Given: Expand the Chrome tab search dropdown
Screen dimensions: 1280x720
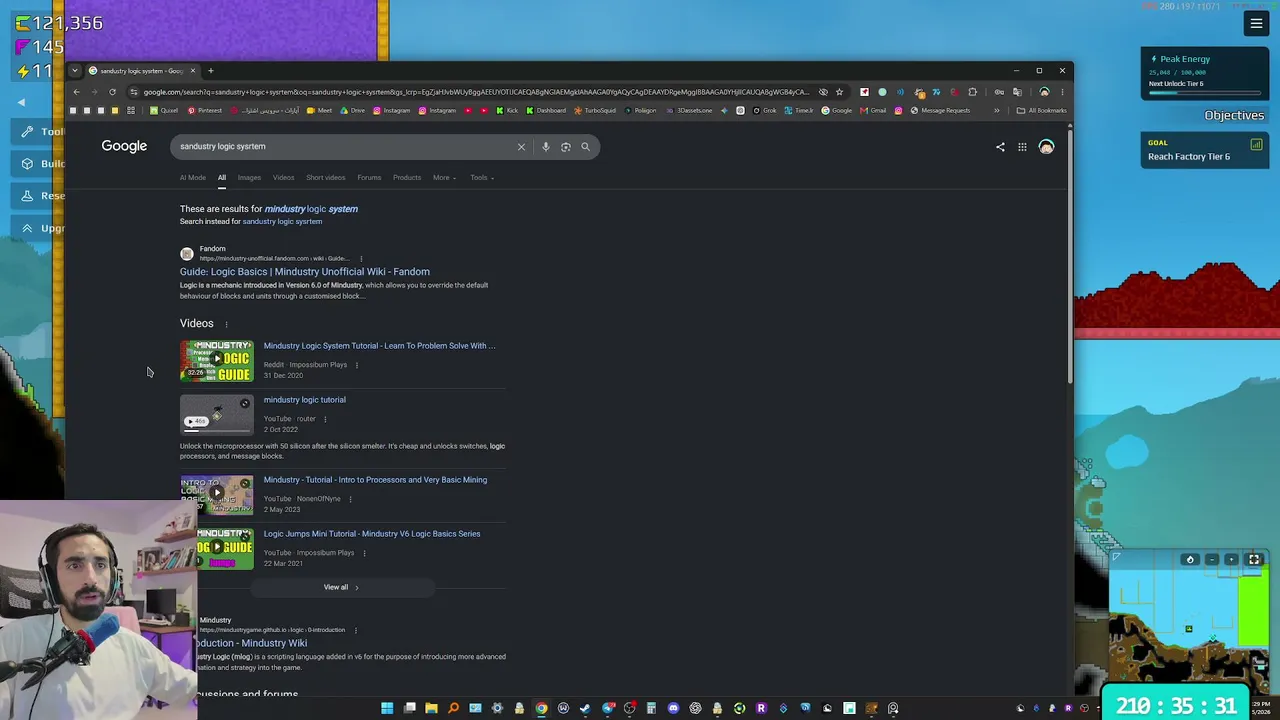Looking at the screenshot, I should click(74, 71).
